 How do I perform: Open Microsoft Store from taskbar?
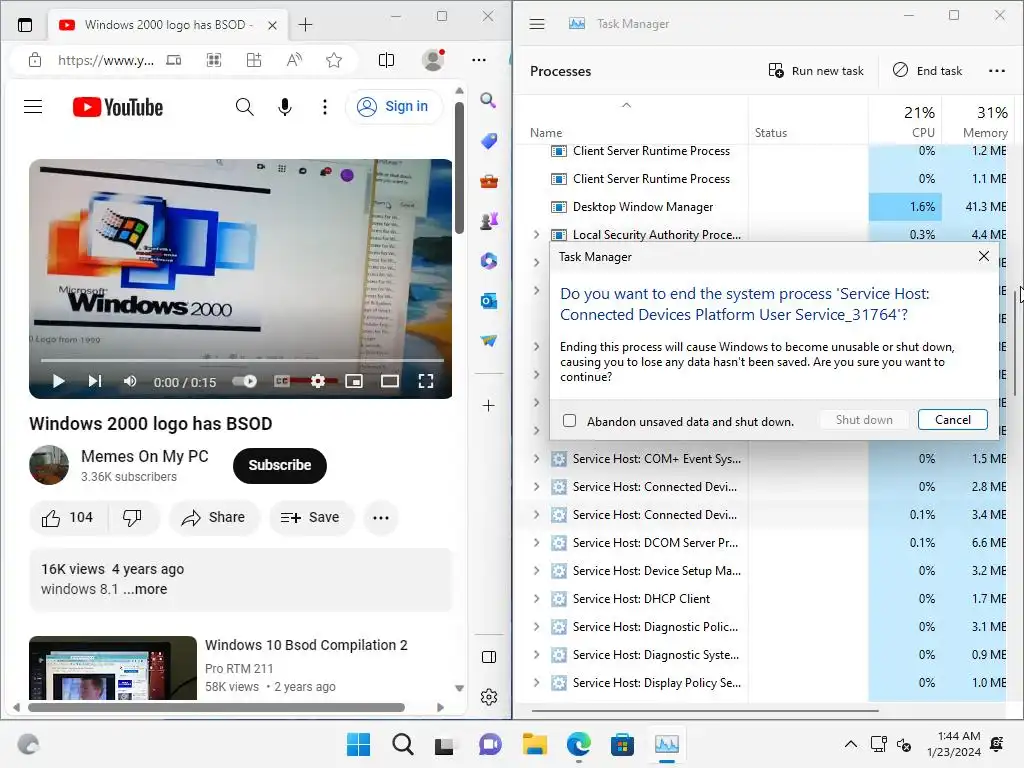tap(622, 744)
